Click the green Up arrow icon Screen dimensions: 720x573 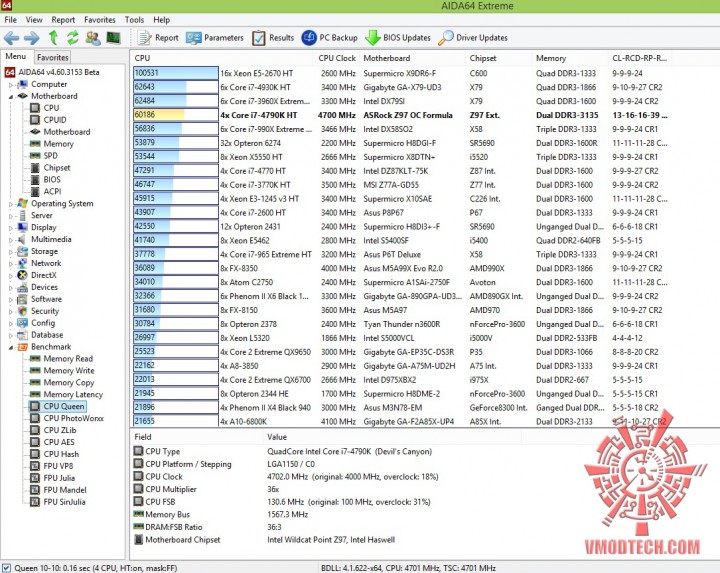click(x=53, y=38)
